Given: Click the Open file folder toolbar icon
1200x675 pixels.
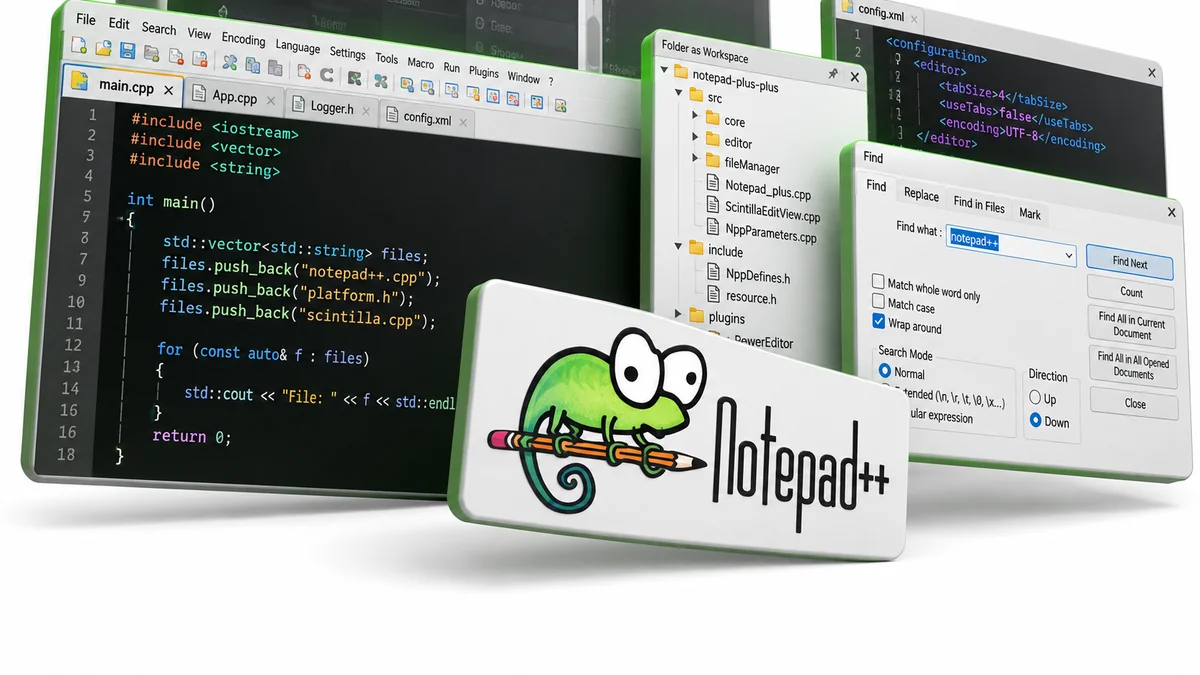Looking at the screenshot, I should pyautogui.click(x=103, y=47).
